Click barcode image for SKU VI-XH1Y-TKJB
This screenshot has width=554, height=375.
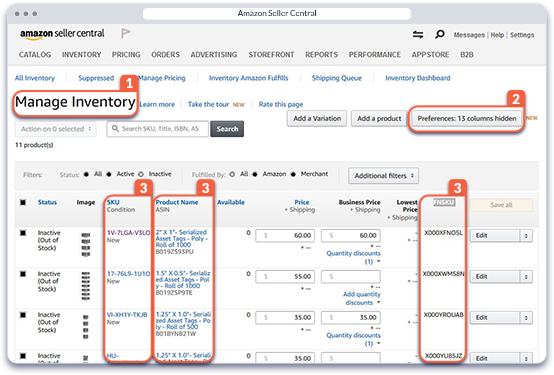[86, 327]
